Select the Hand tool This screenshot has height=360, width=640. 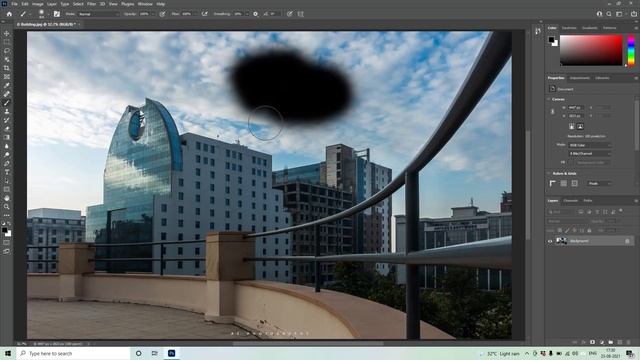[7, 198]
